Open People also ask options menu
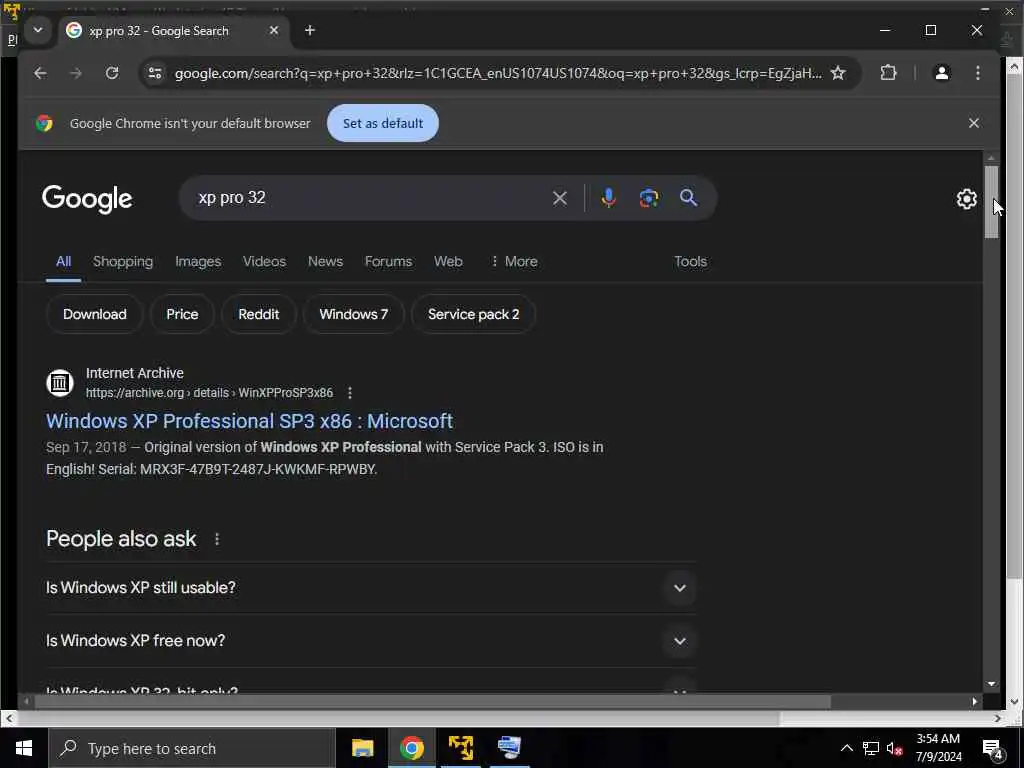The height and width of the screenshot is (768, 1024). tap(217, 539)
